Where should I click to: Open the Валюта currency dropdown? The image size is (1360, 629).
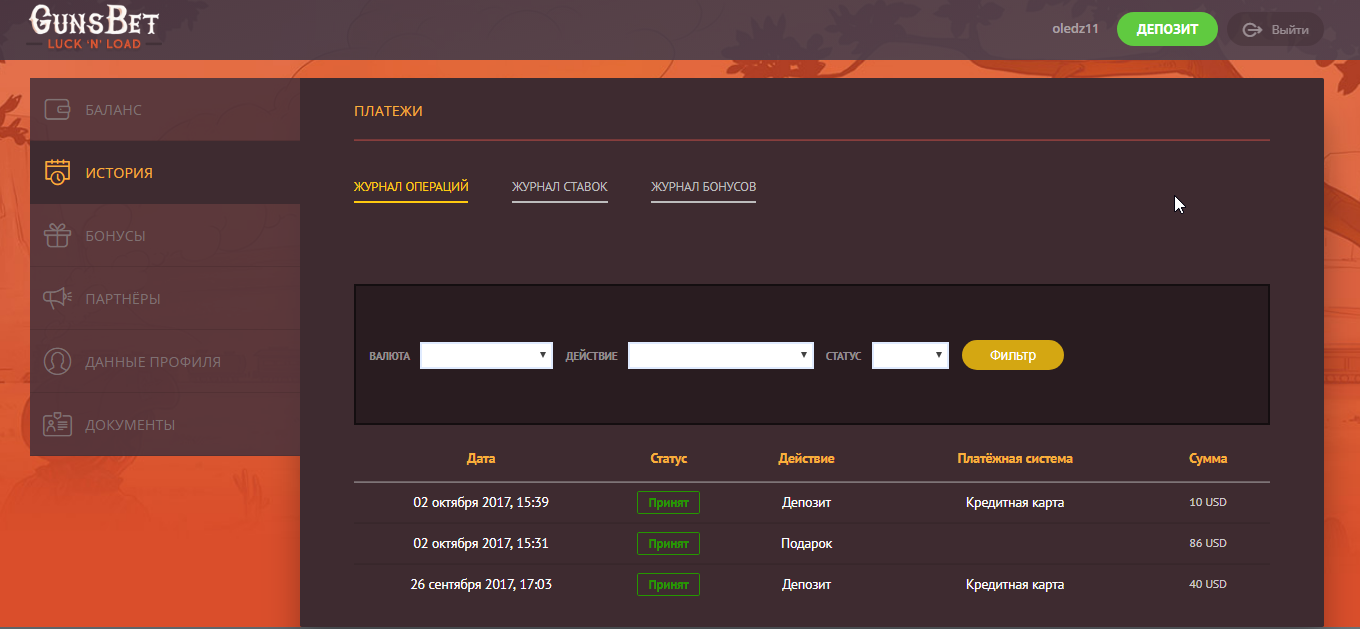pos(486,355)
